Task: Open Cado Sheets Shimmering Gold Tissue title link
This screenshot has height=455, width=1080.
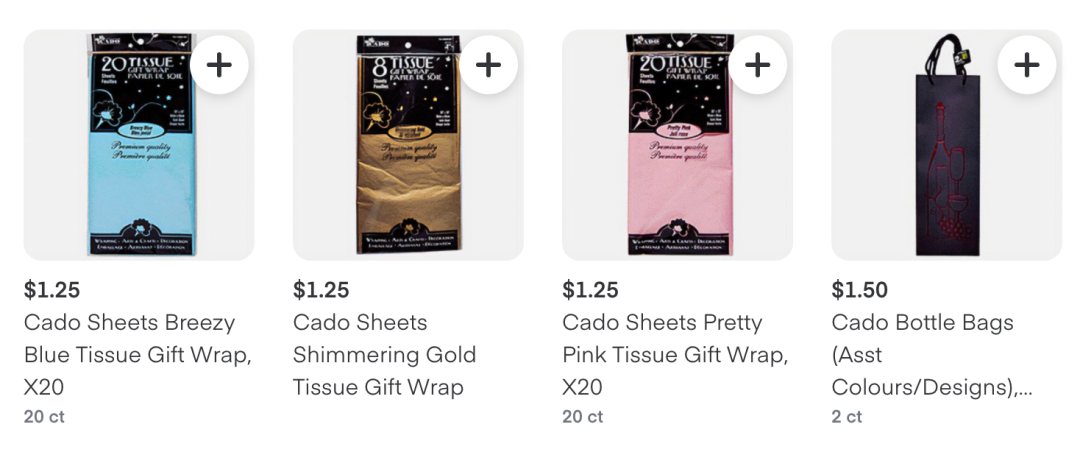Action: pos(384,355)
